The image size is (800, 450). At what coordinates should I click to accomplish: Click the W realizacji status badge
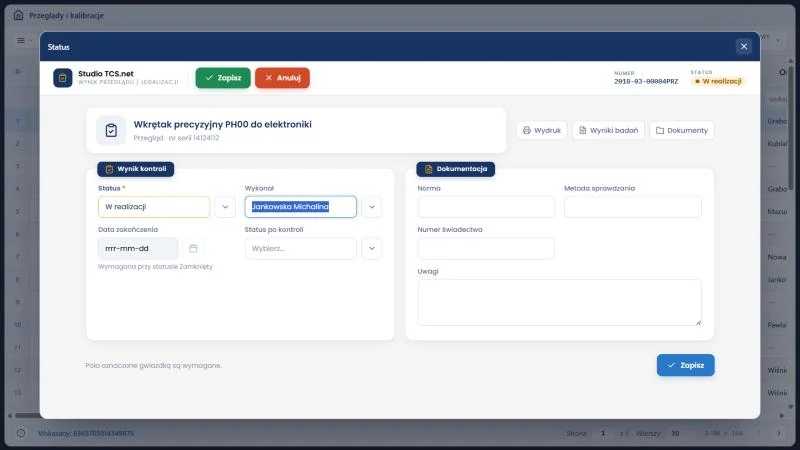[718, 81]
